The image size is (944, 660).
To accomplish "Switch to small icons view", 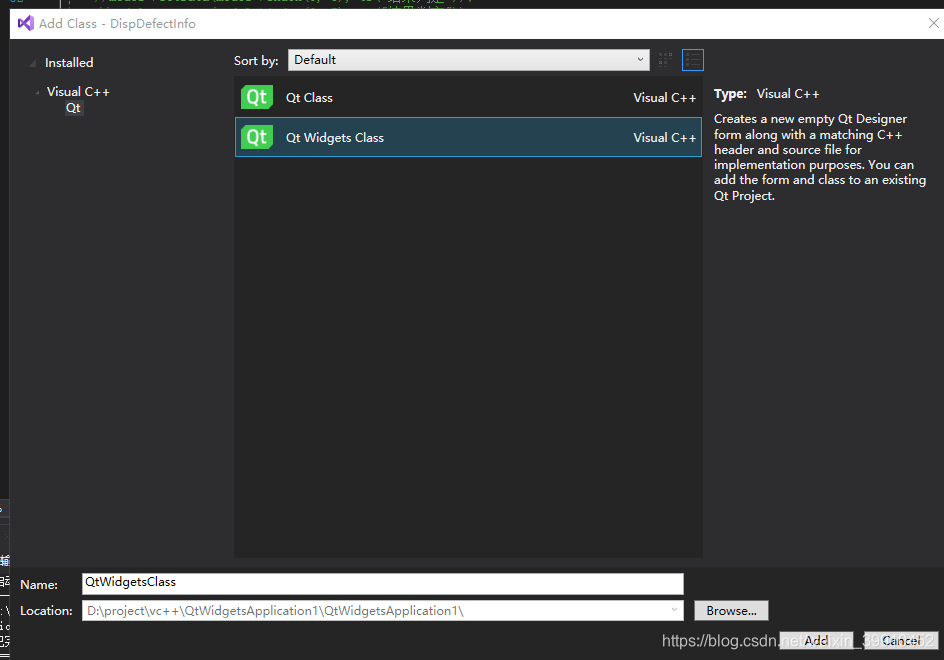I will [665, 60].
